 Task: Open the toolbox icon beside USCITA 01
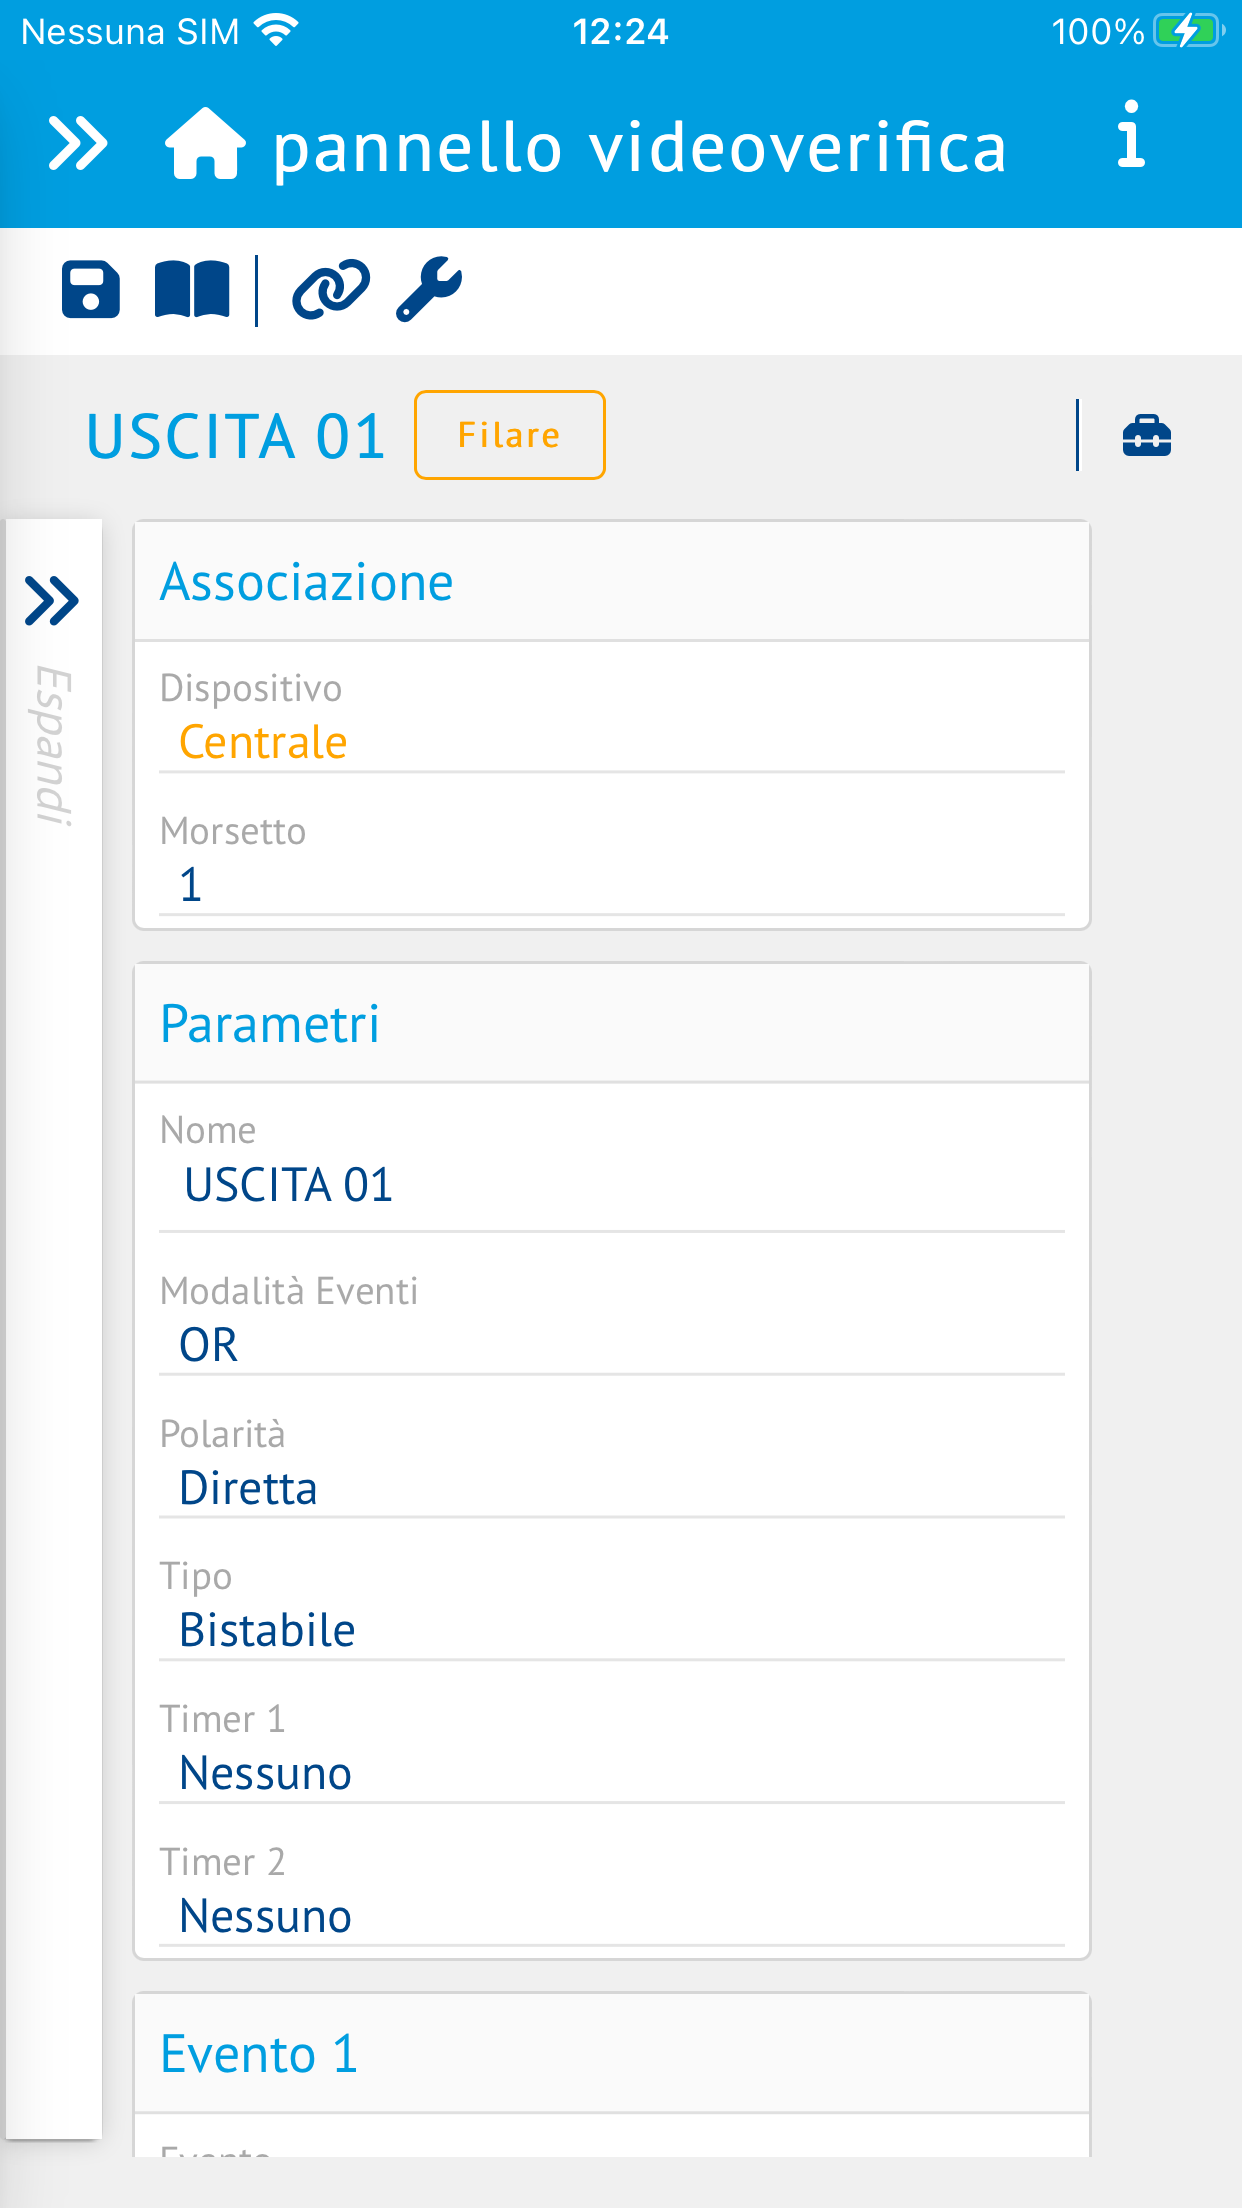(x=1147, y=436)
